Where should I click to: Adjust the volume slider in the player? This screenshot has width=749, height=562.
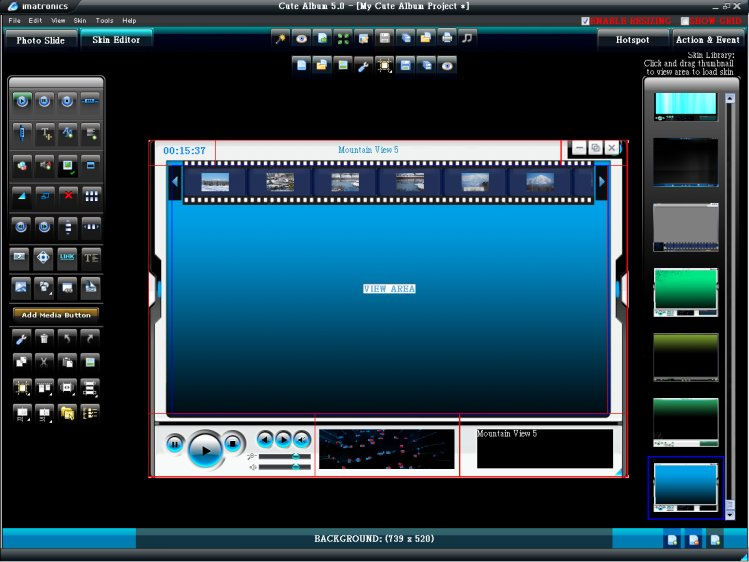(x=286, y=467)
